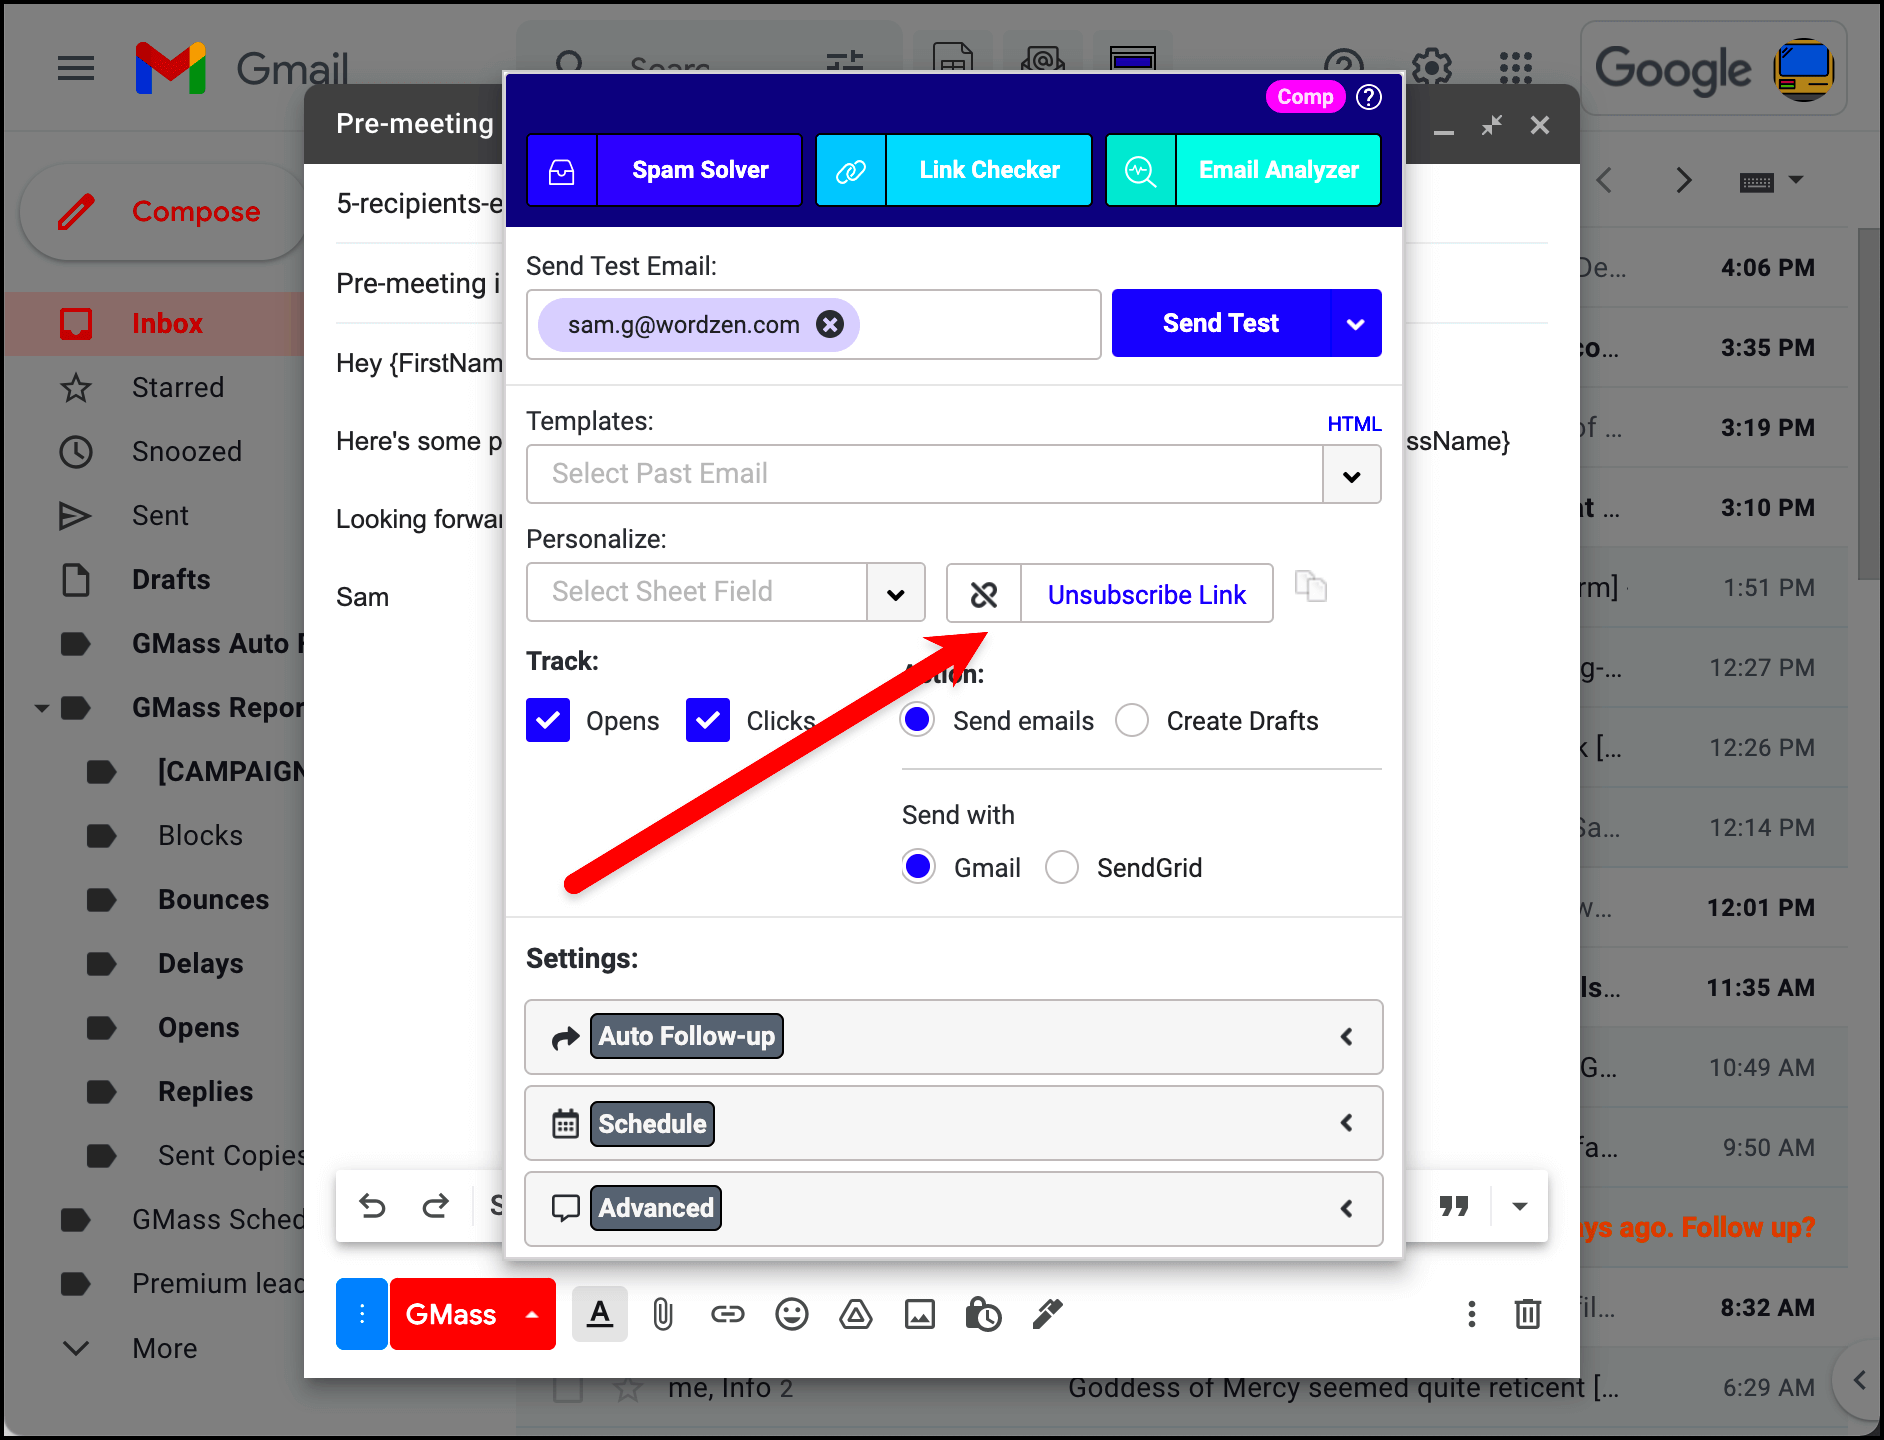The image size is (1884, 1440).
Task: Click the copy icon beside Unsubscribe Link
Action: [x=1311, y=586]
